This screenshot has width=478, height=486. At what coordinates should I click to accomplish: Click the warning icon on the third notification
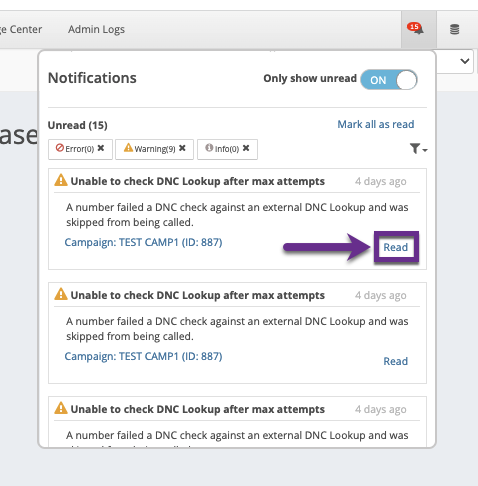click(61, 408)
